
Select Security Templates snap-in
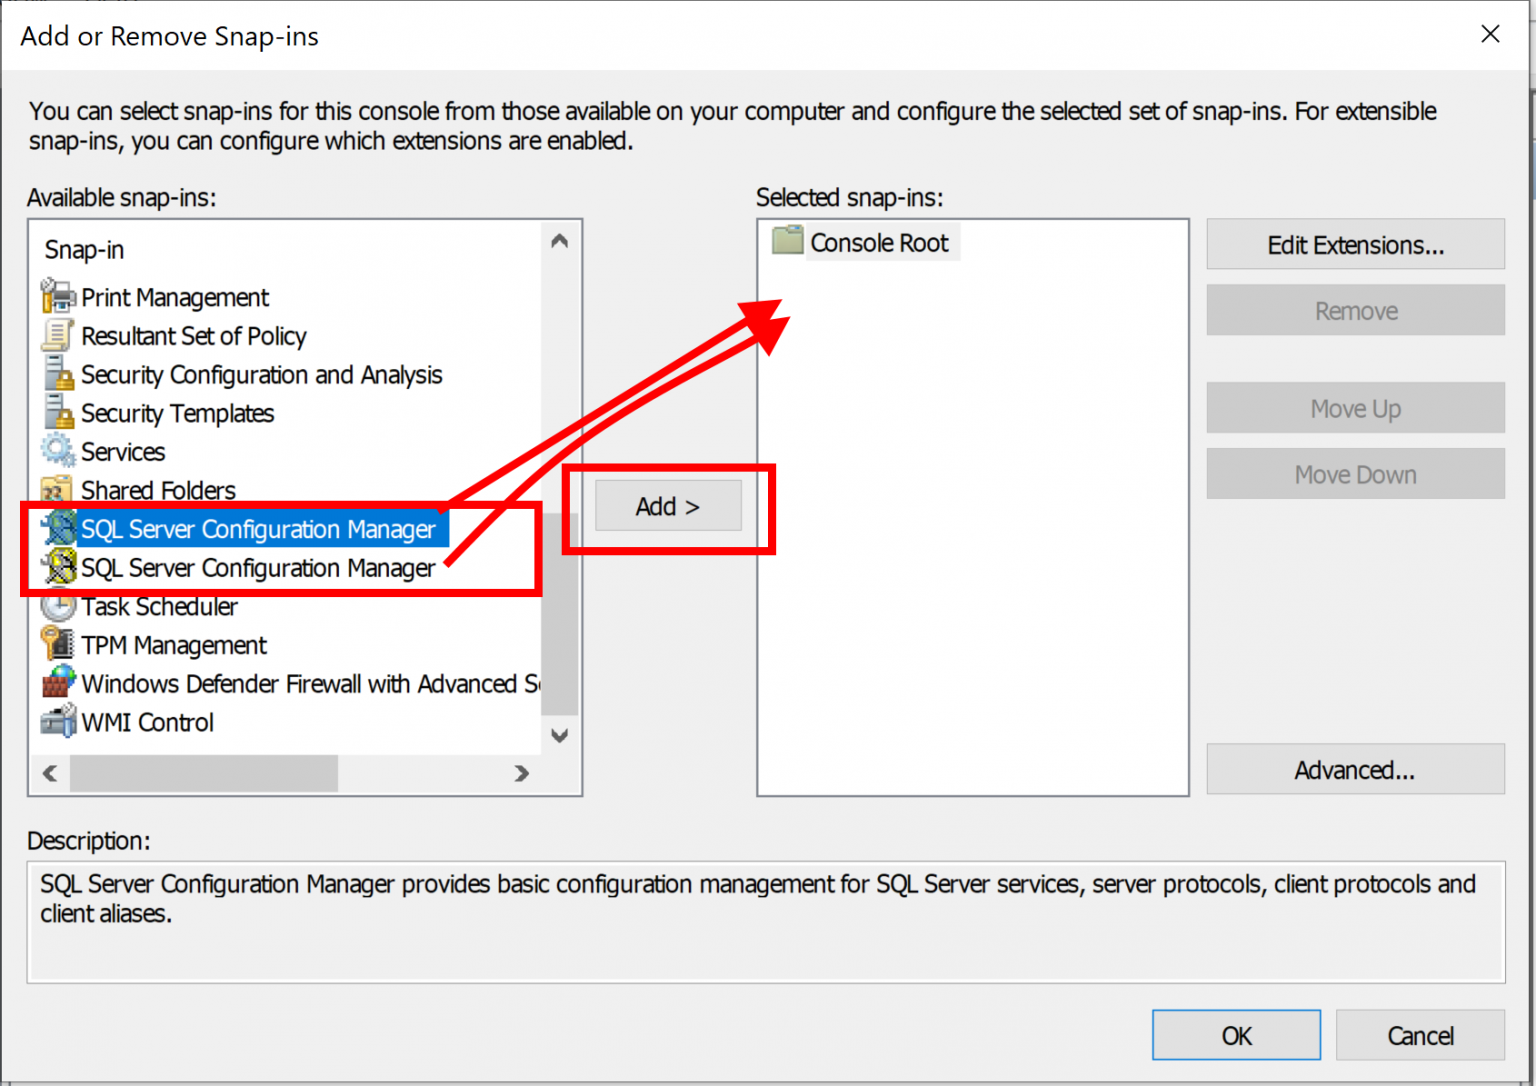coord(177,413)
